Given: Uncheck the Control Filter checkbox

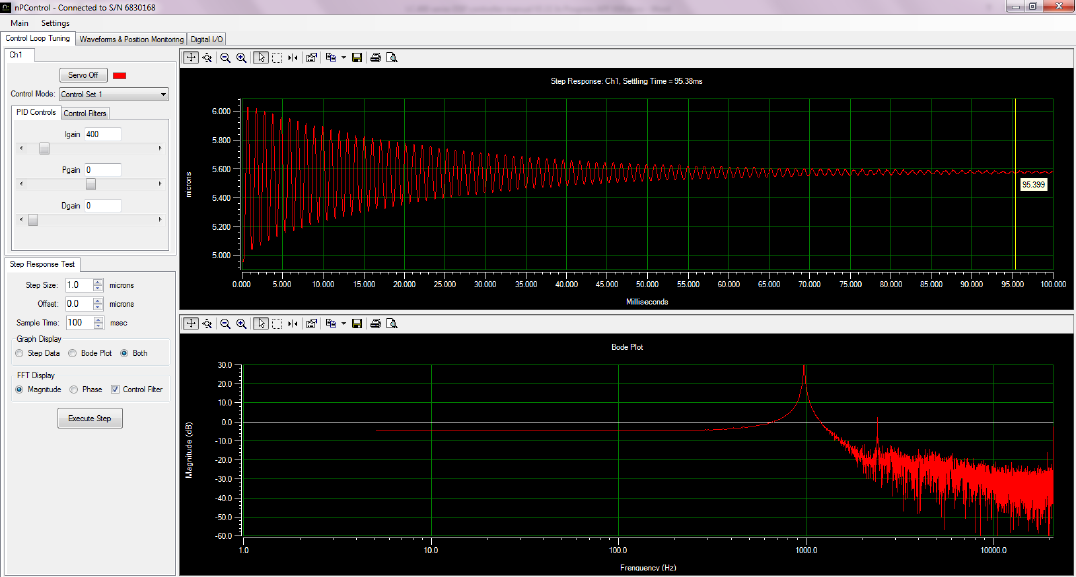Looking at the screenshot, I should click(115, 389).
